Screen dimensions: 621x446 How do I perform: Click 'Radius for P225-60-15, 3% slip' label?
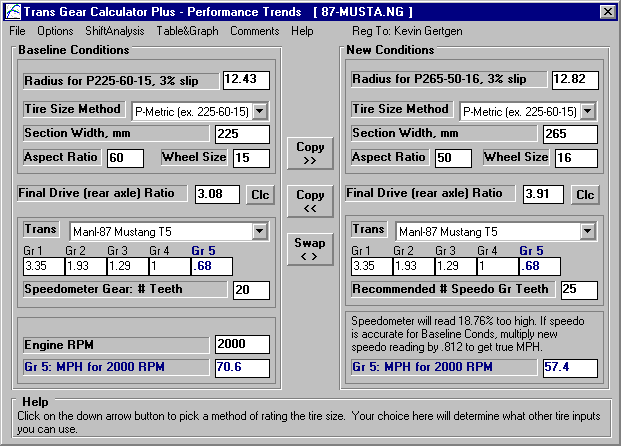coord(121,81)
